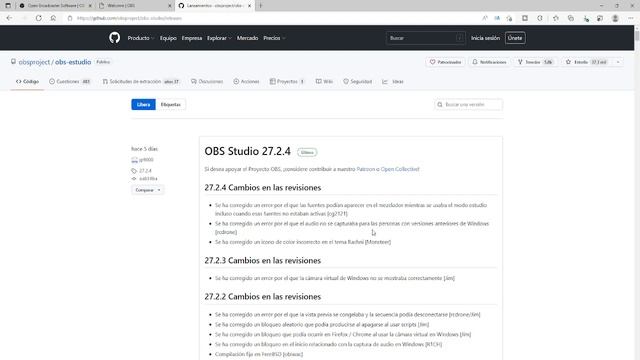Screen dimensions: 640x360
Task: Click the translate icon in address bar
Action: click(497, 18)
